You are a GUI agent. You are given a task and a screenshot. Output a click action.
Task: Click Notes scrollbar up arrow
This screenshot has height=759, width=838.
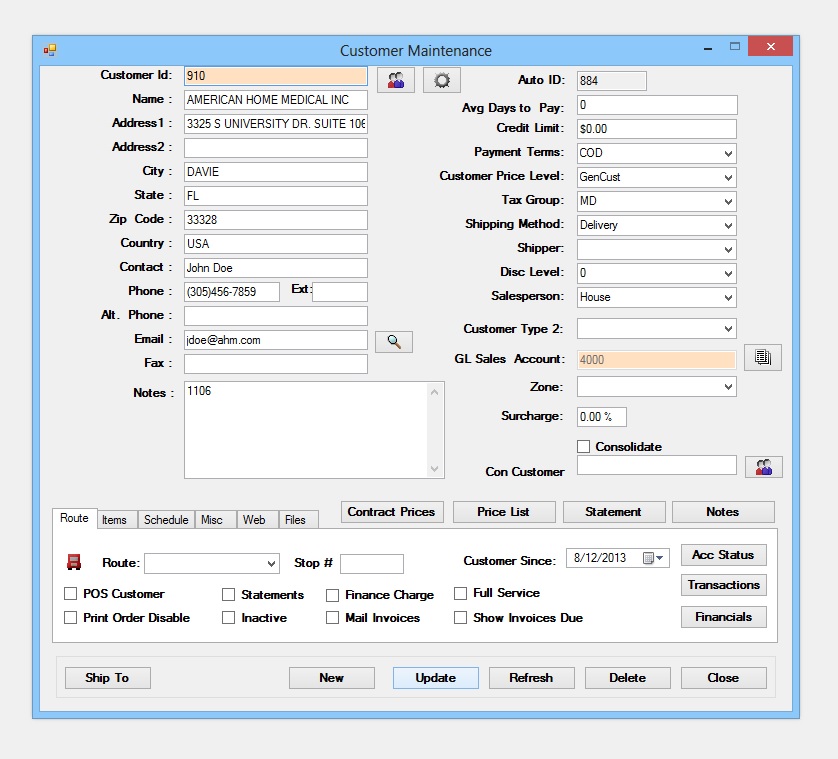coord(434,392)
